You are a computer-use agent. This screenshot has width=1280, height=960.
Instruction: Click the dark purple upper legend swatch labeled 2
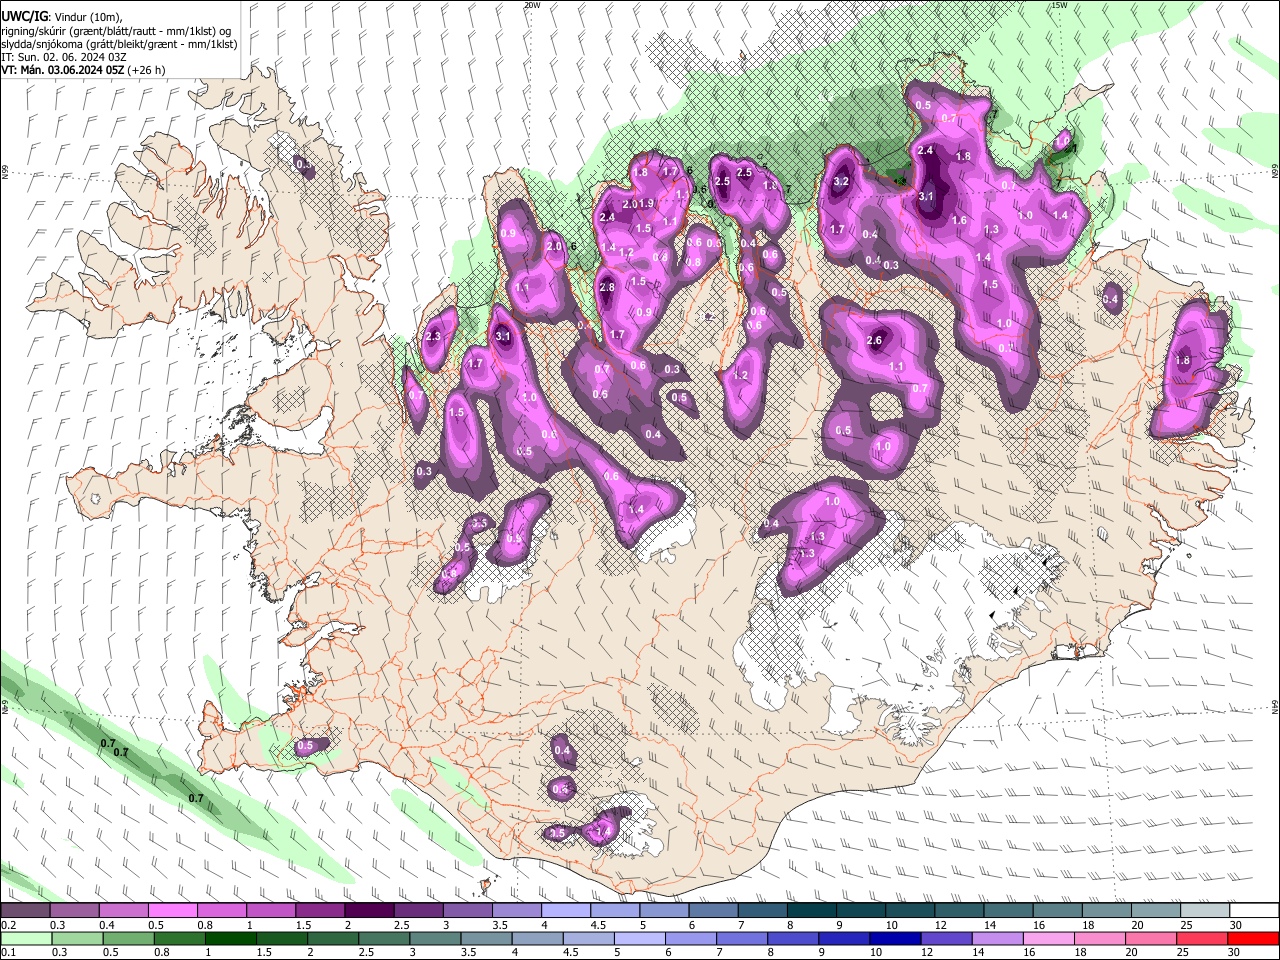(x=368, y=910)
